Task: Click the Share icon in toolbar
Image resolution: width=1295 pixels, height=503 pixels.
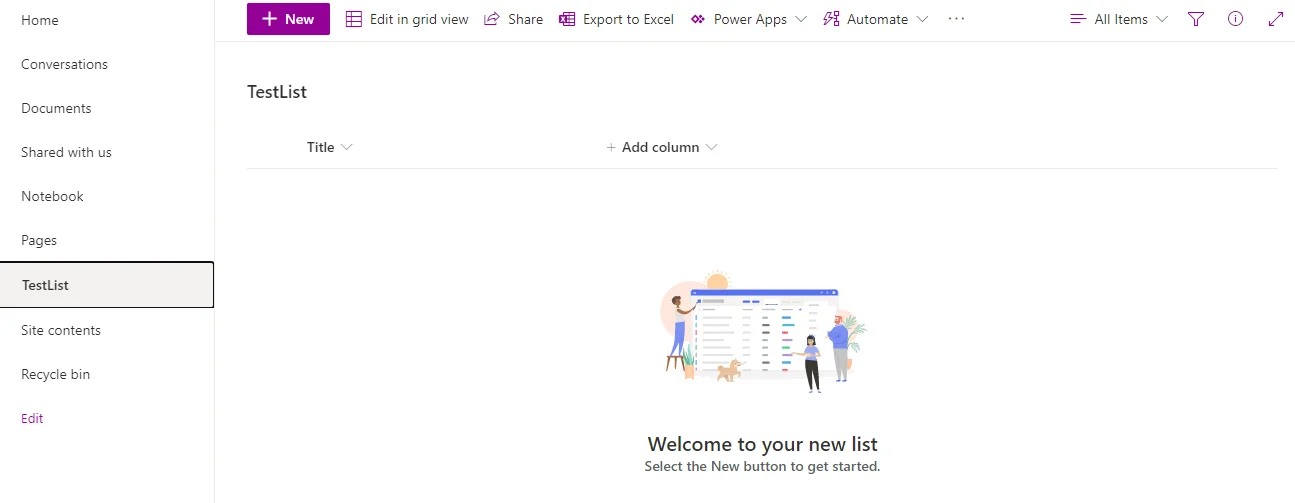Action: [492, 19]
